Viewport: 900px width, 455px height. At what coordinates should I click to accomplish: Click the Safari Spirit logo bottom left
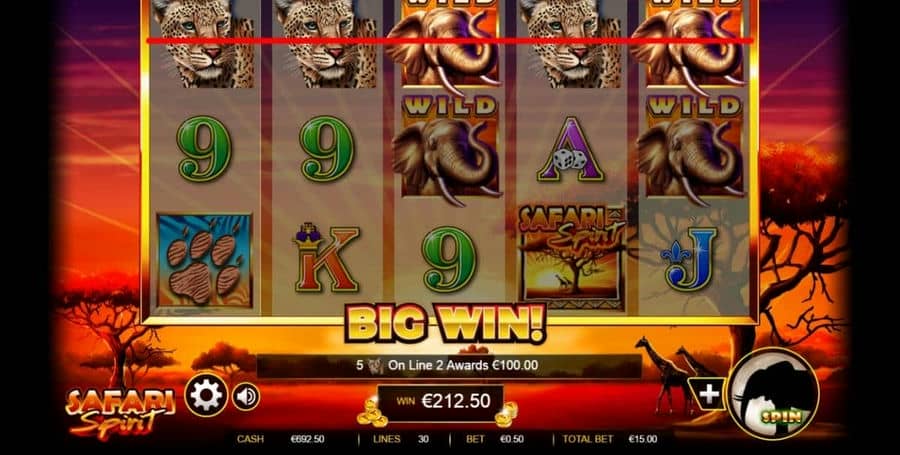tap(120, 411)
